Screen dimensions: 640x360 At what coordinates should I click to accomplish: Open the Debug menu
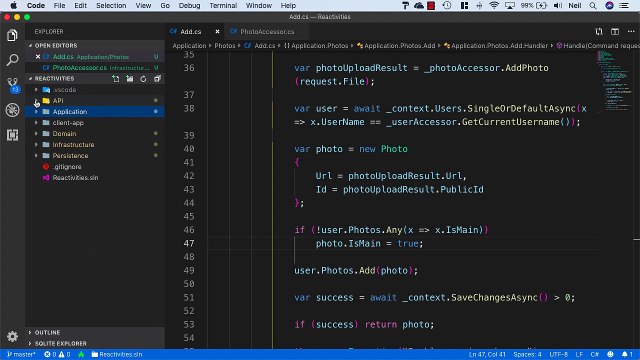point(189,5)
